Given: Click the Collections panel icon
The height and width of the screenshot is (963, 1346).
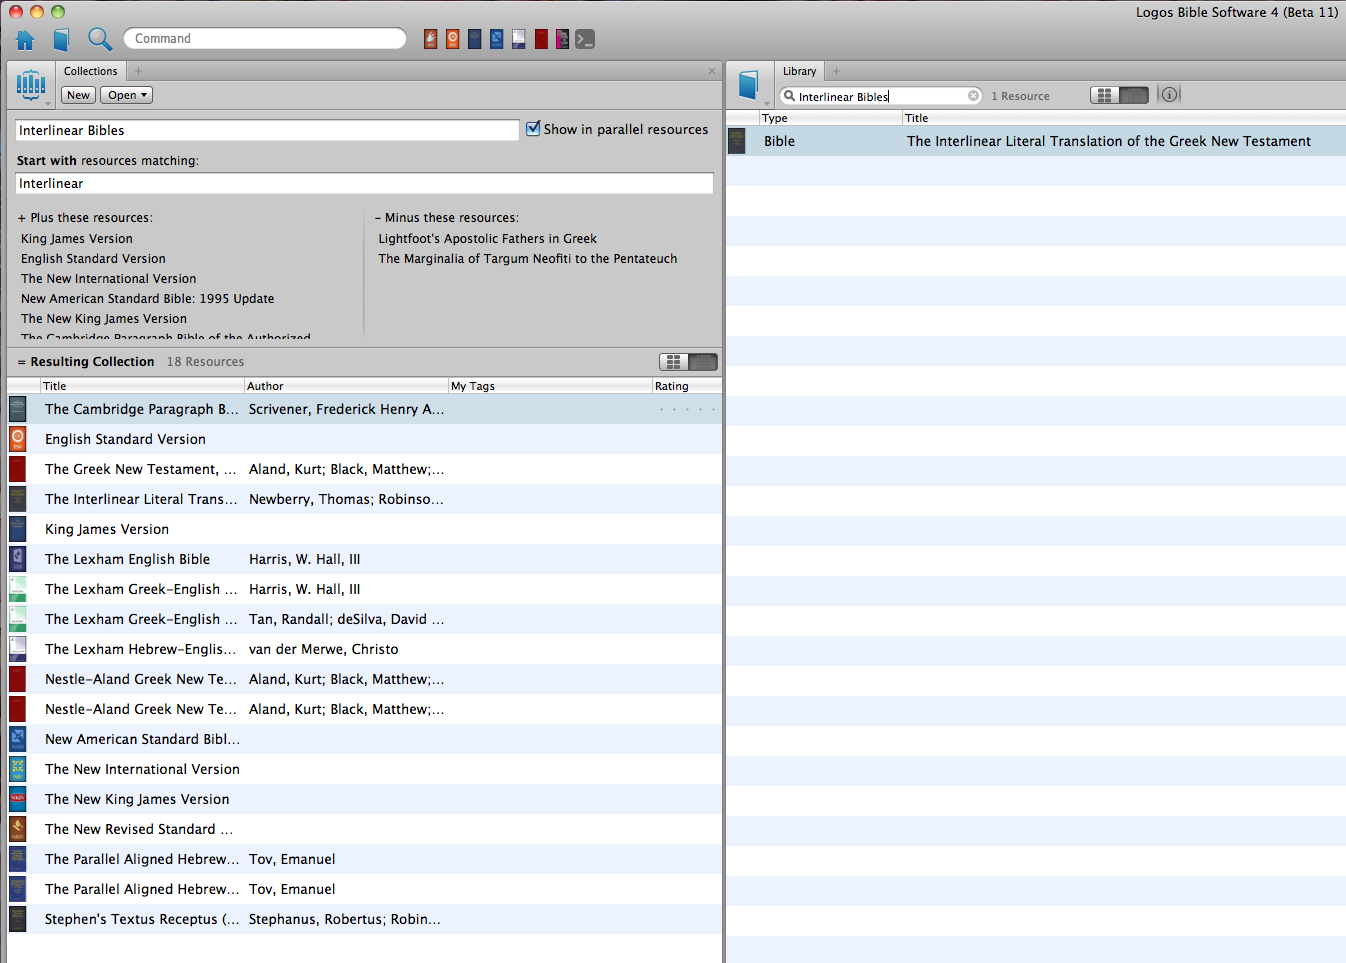Looking at the screenshot, I should [31, 85].
